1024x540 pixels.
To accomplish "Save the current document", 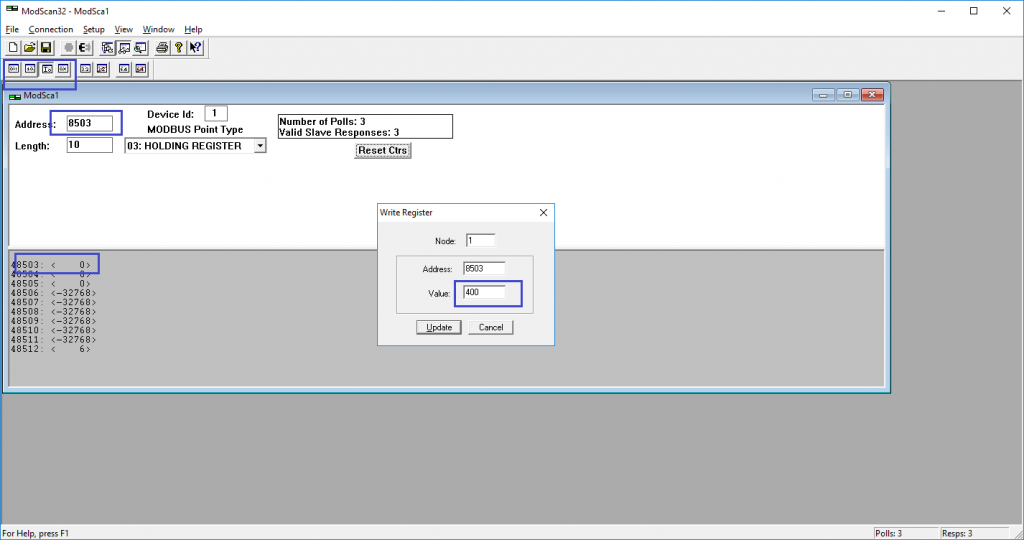I will 46,48.
